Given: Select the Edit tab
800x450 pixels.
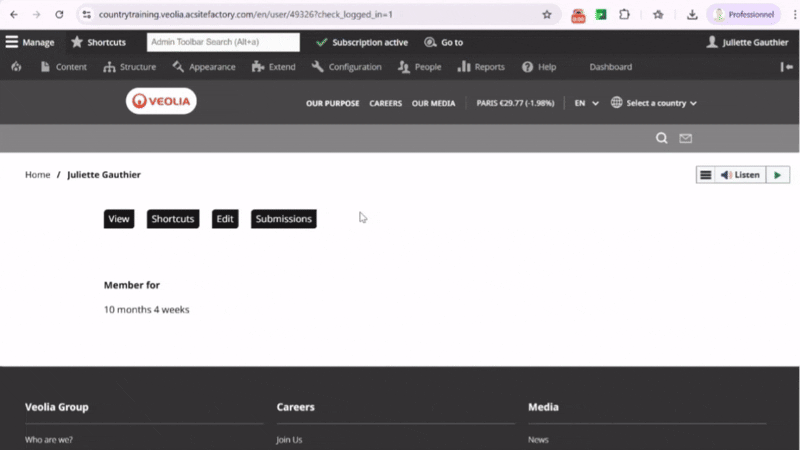Looking at the screenshot, I should pyautogui.click(x=225, y=219).
